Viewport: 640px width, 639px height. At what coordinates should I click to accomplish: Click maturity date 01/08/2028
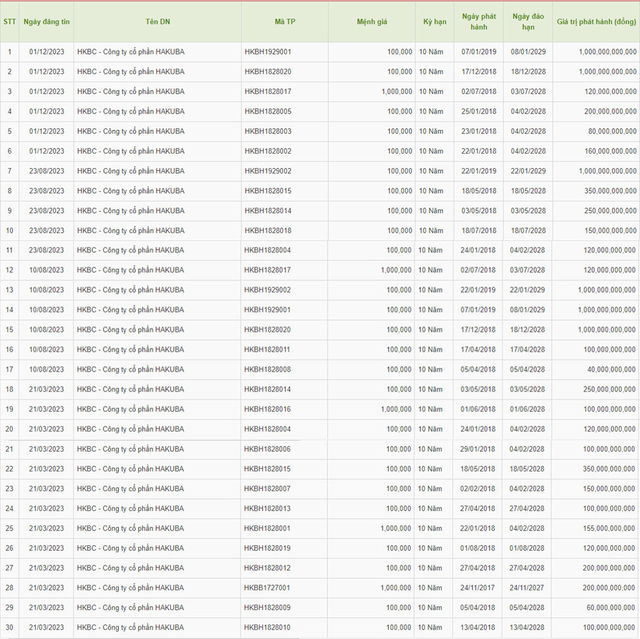click(526, 548)
